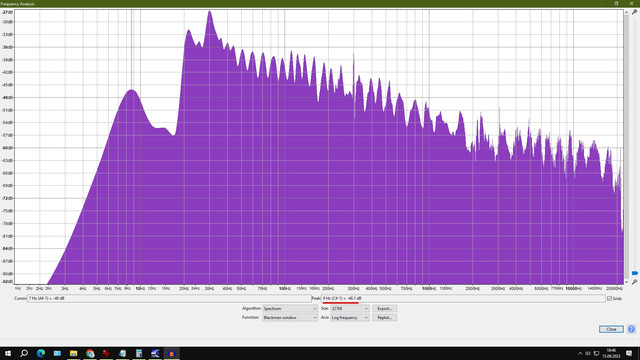Click the active Audacity icon in the taskbar
This screenshot has height=360, width=640.
click(x=171, y=353)
